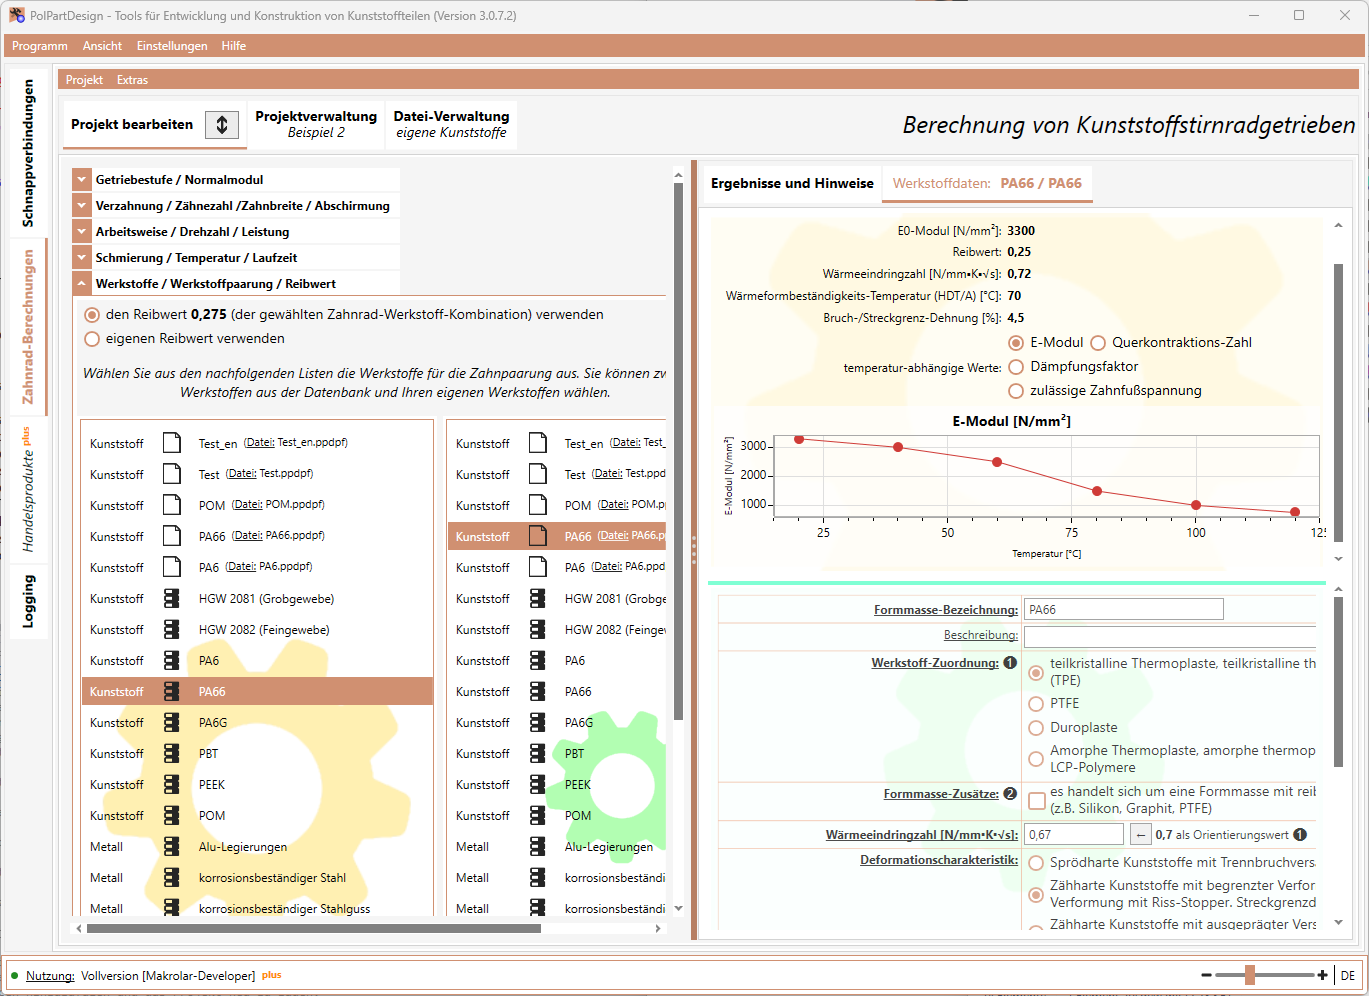Viewport: 1369px width, 996px height.
Task: Click the PolPartDesign app icon in title bar
Action: click(x=17, y=15)
